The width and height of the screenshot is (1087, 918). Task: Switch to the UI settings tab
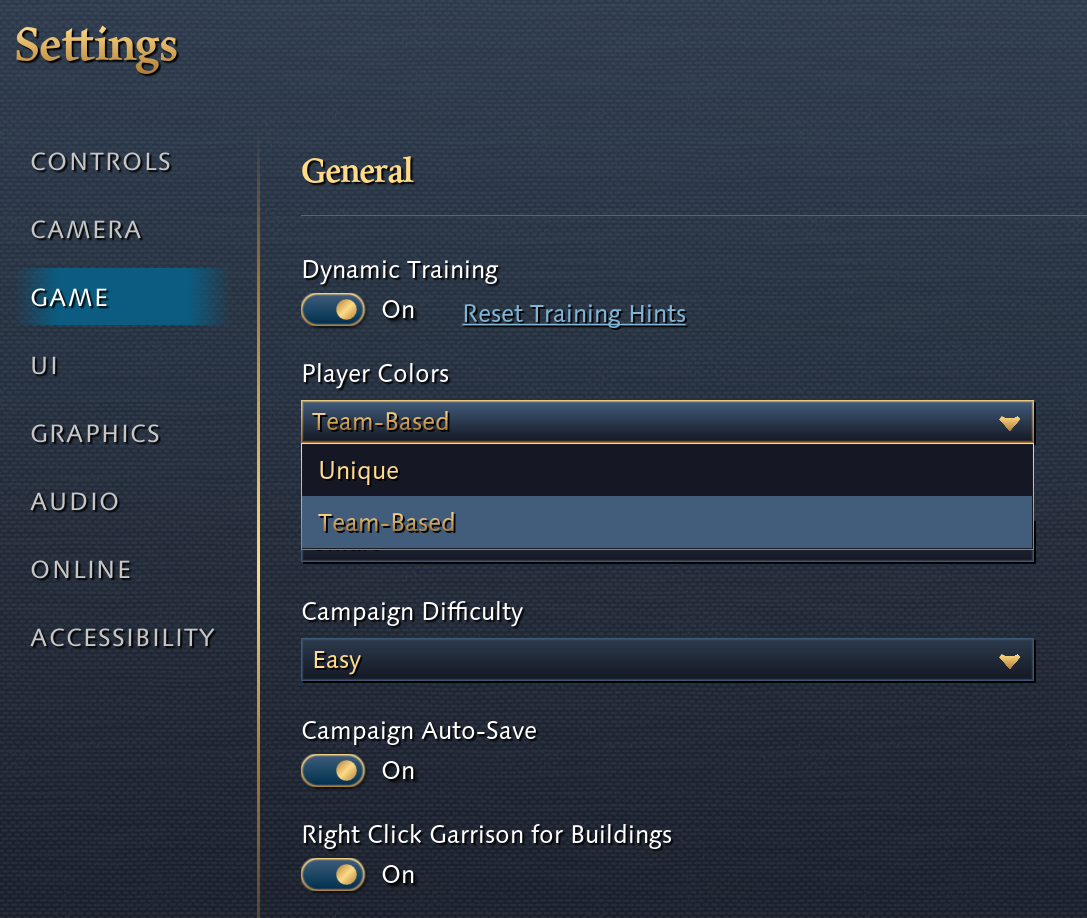coord(43,365)
